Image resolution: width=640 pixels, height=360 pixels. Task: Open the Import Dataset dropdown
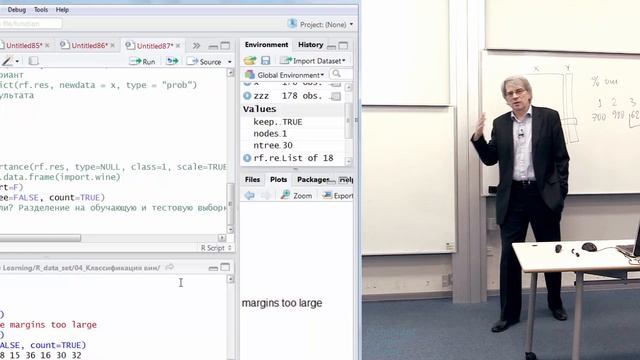313,61
